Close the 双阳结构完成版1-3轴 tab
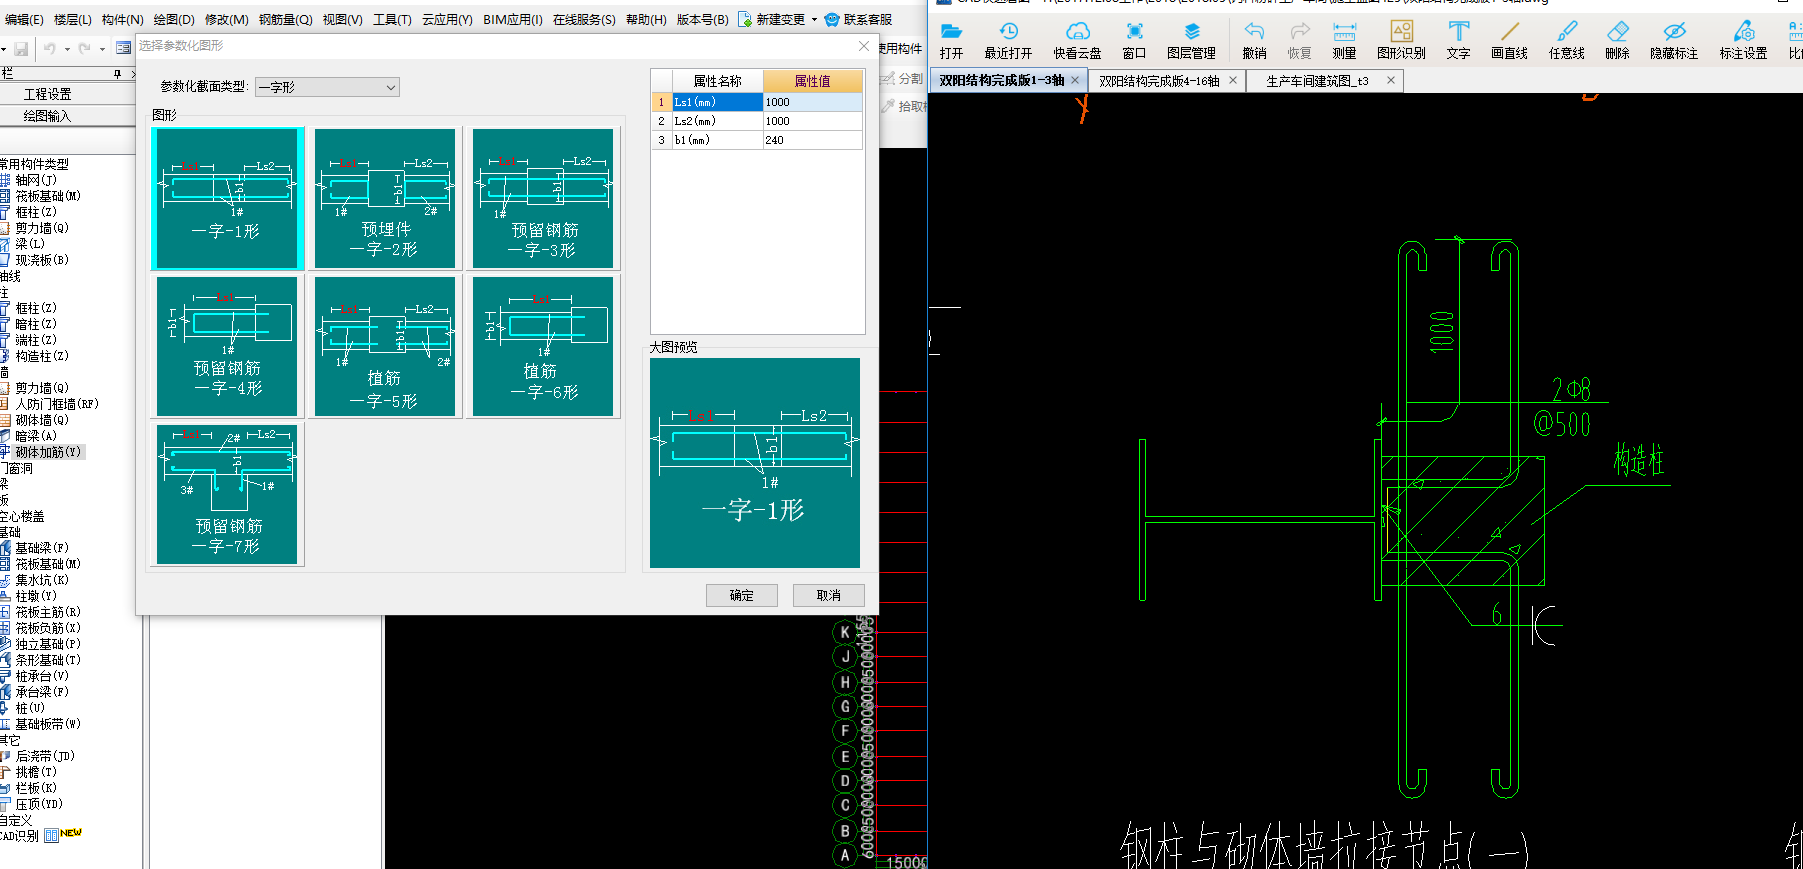Screen dimensions: 1803x869 pyautogui.click(x=1075, y=80)
